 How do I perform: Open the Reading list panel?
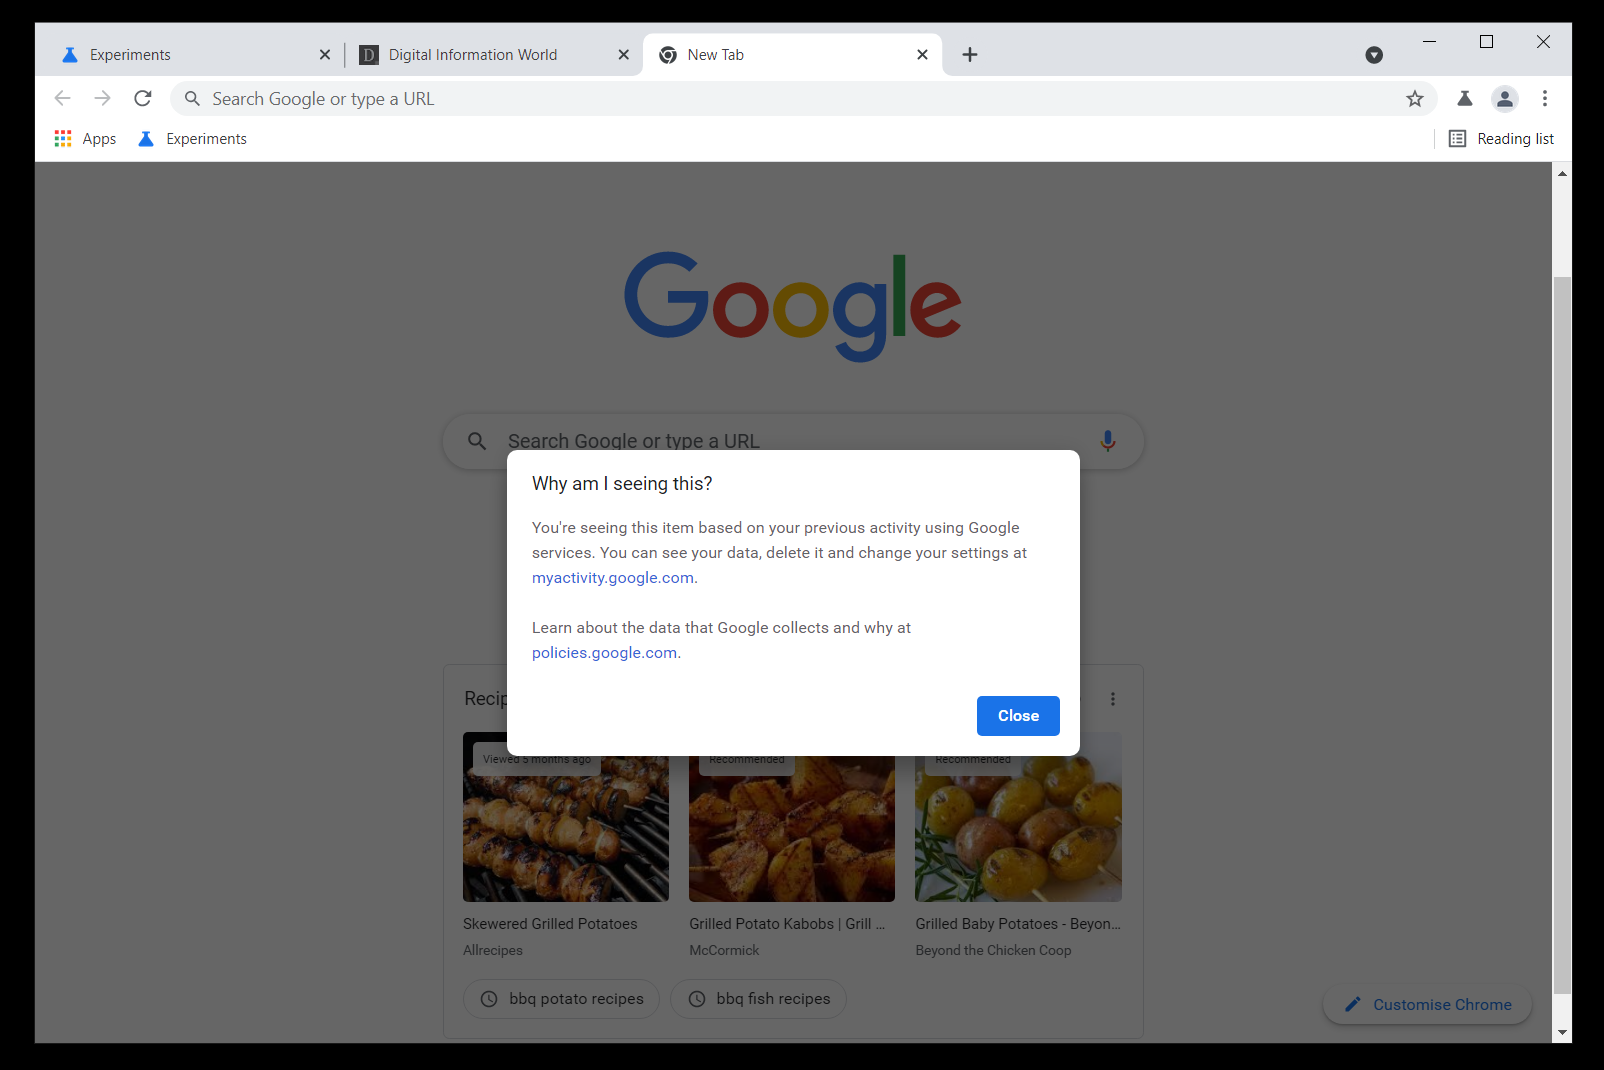tap(1502, 138)
